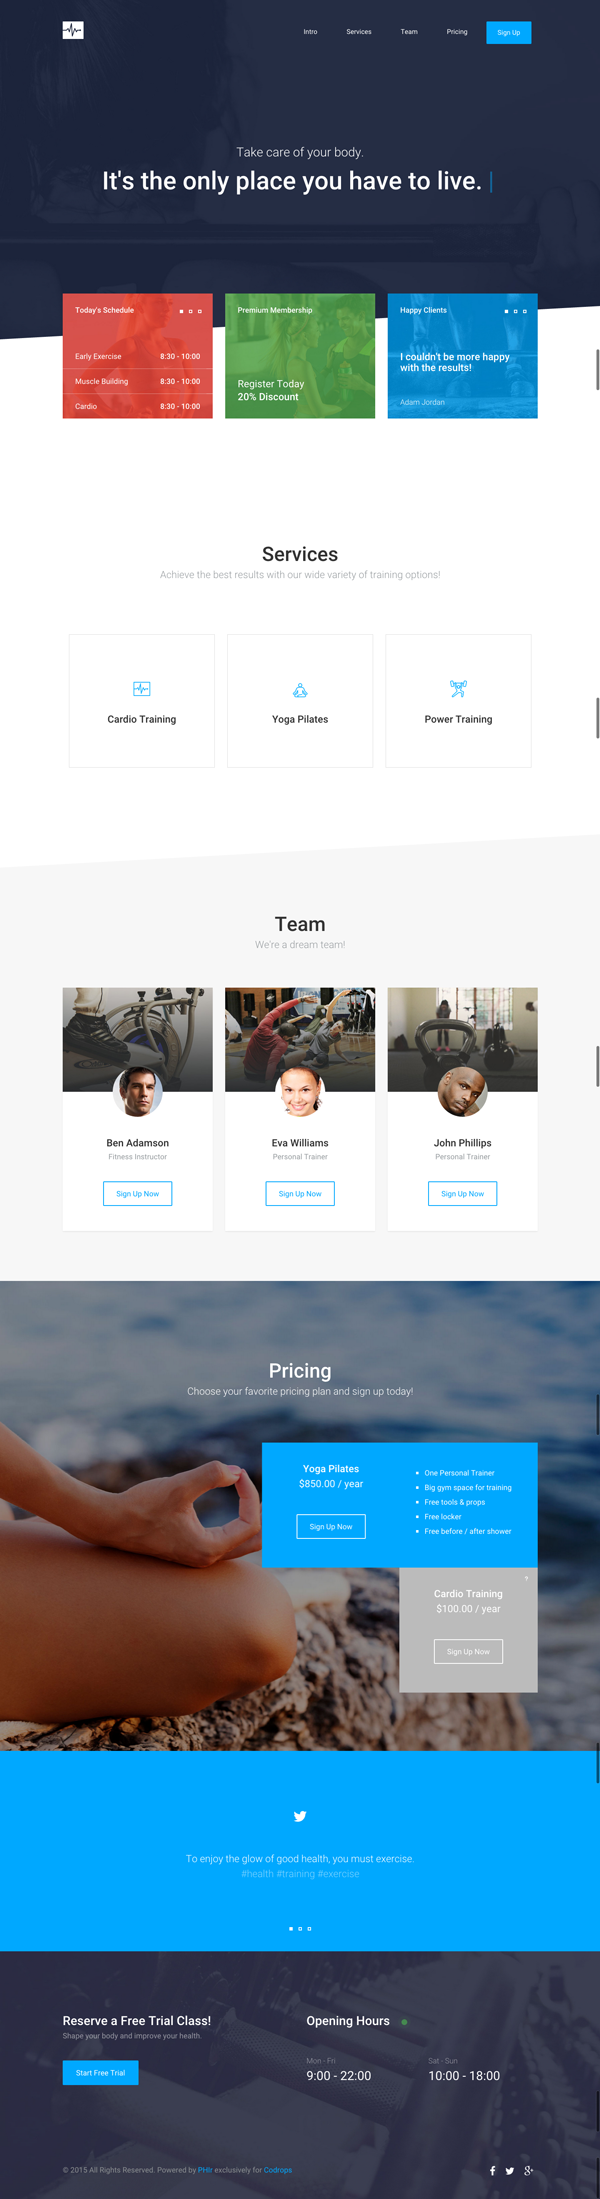Sign up with Eva Williams

tap(300, 1193)
